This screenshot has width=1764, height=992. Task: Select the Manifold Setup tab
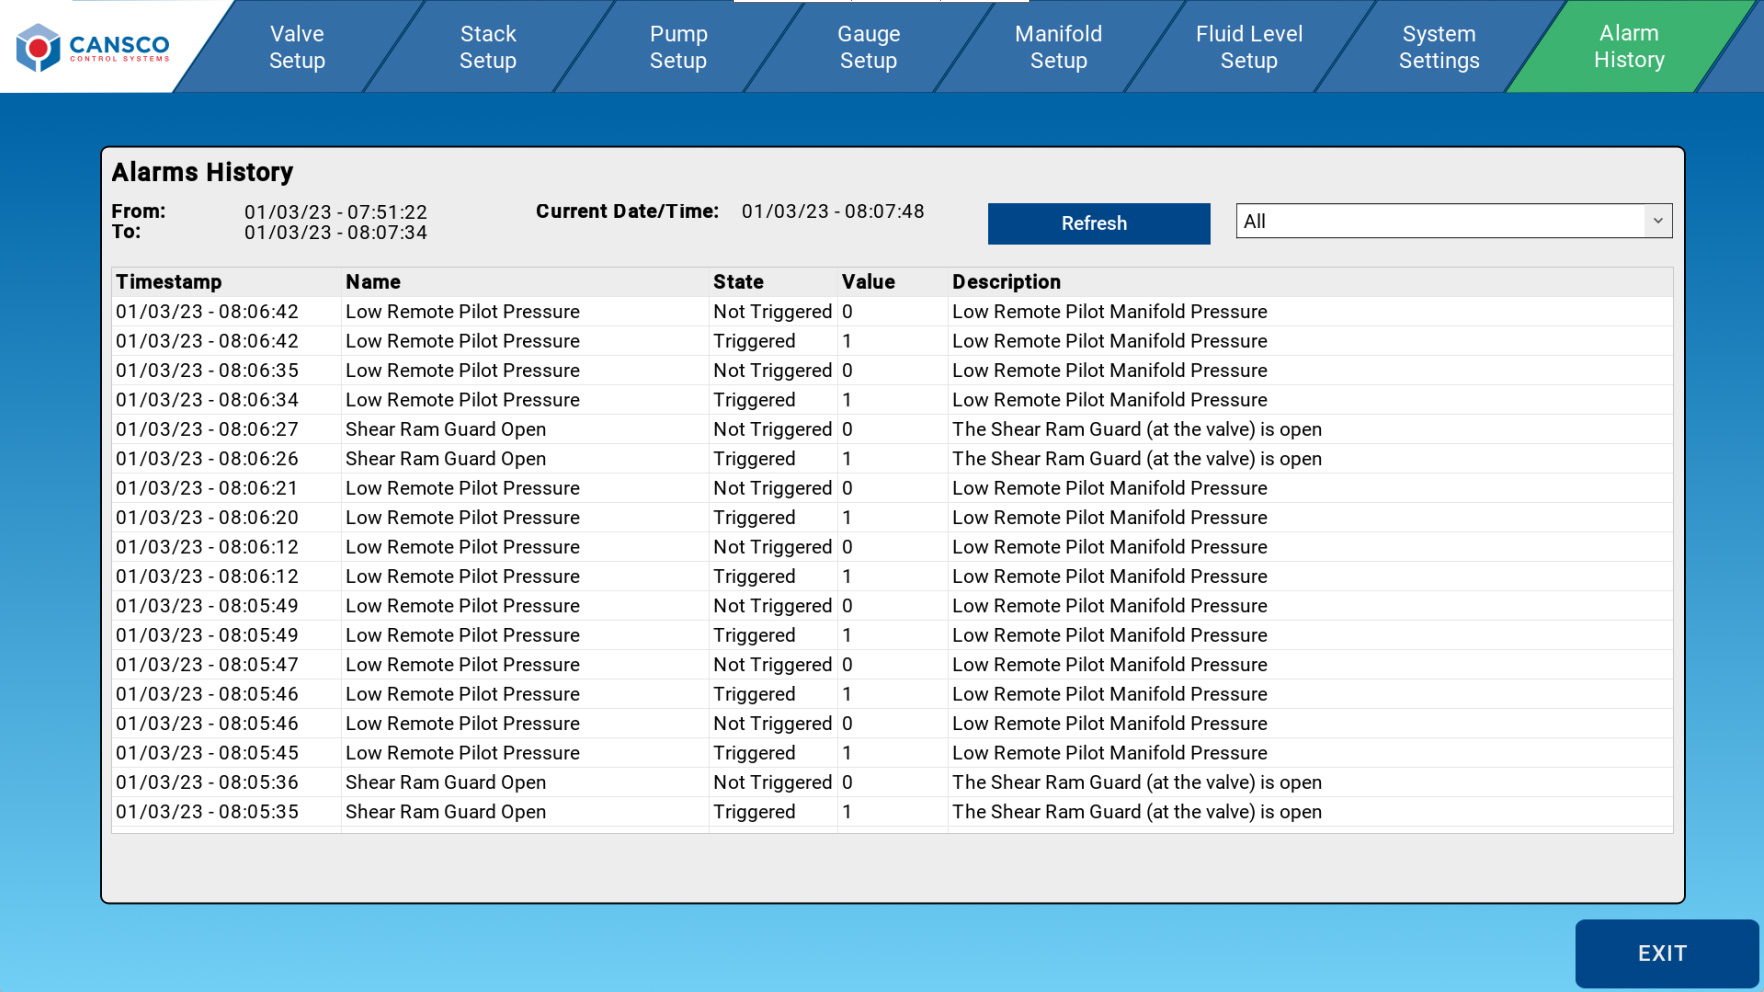click(1058, 47)
